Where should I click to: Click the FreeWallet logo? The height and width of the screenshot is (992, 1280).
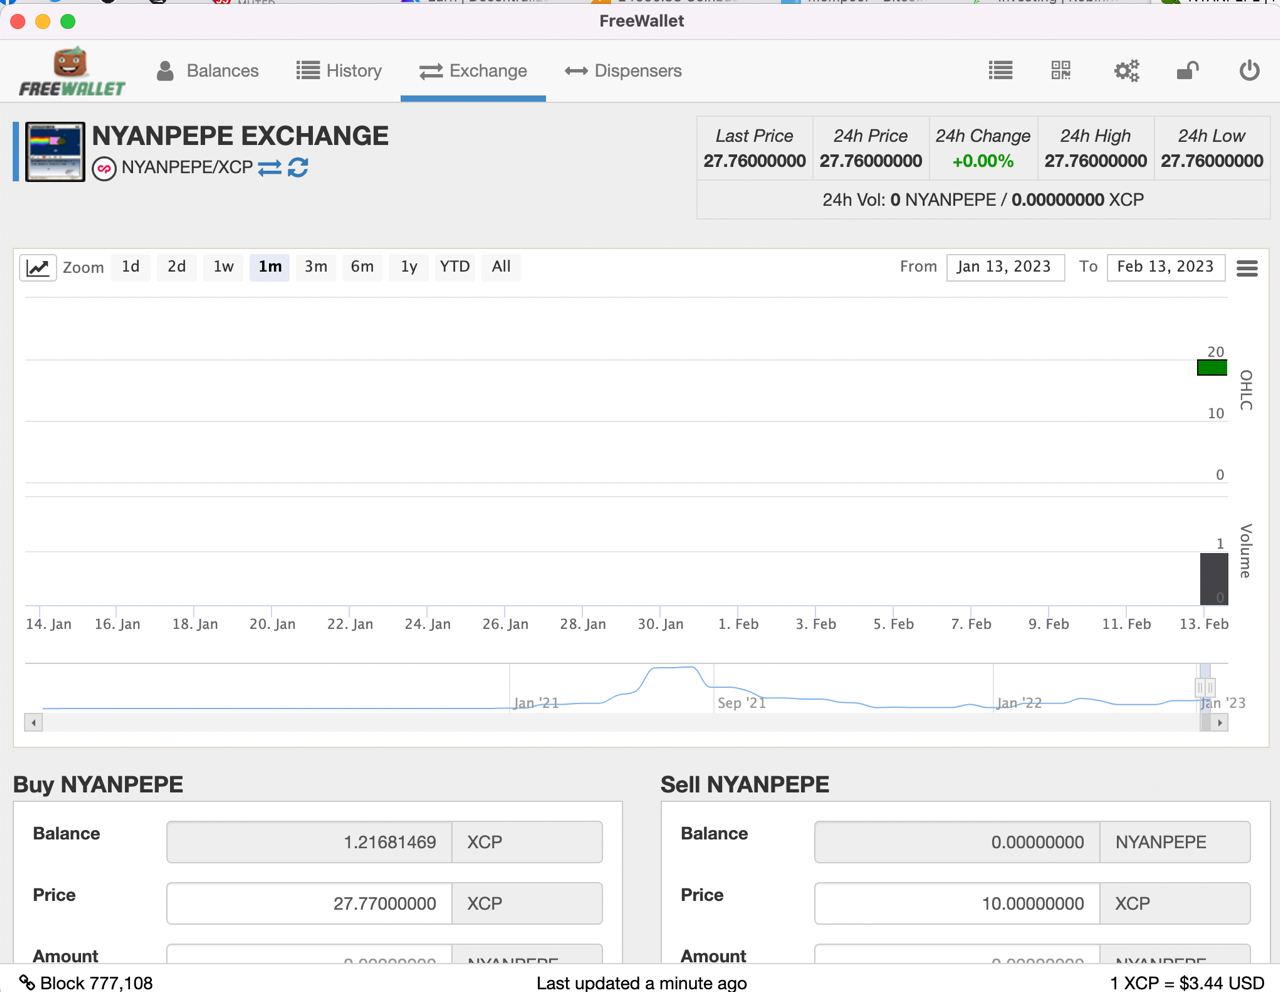[72, 72]
